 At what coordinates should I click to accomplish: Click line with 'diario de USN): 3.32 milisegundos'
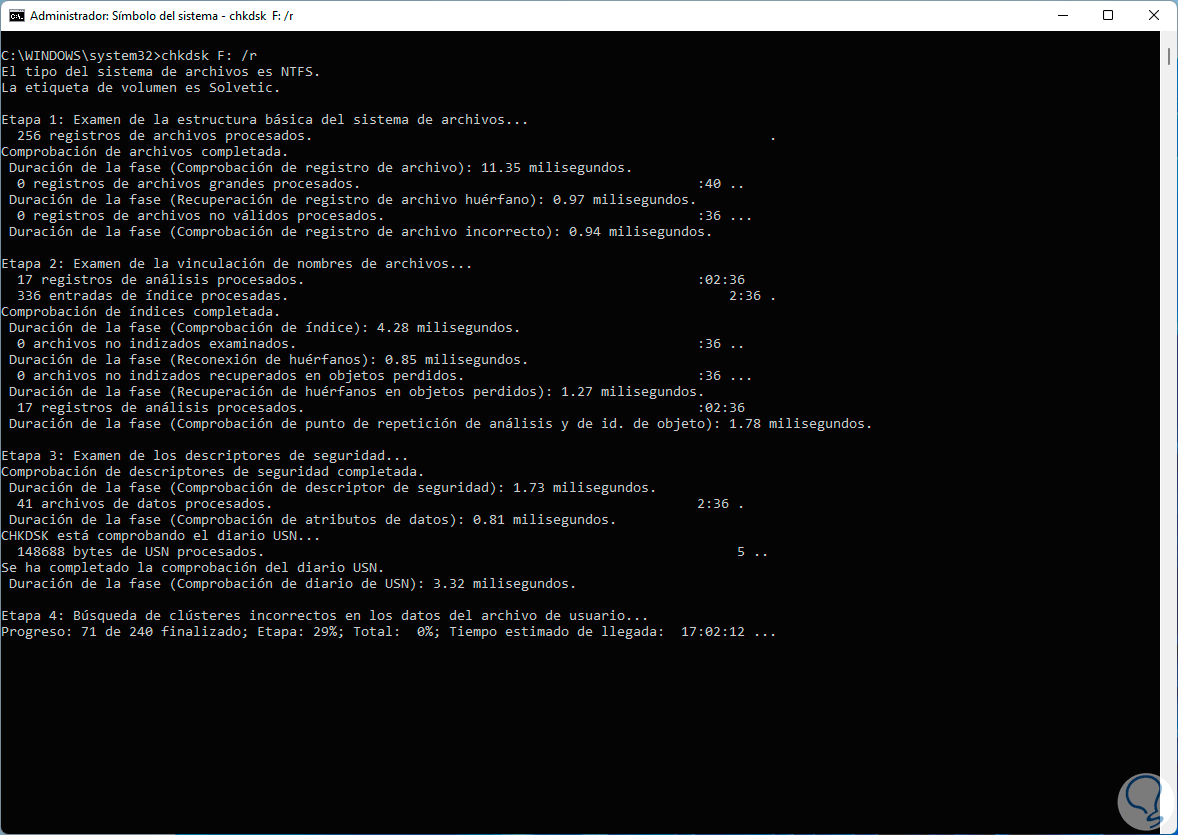pyautogui.click(x=292, y=583)
